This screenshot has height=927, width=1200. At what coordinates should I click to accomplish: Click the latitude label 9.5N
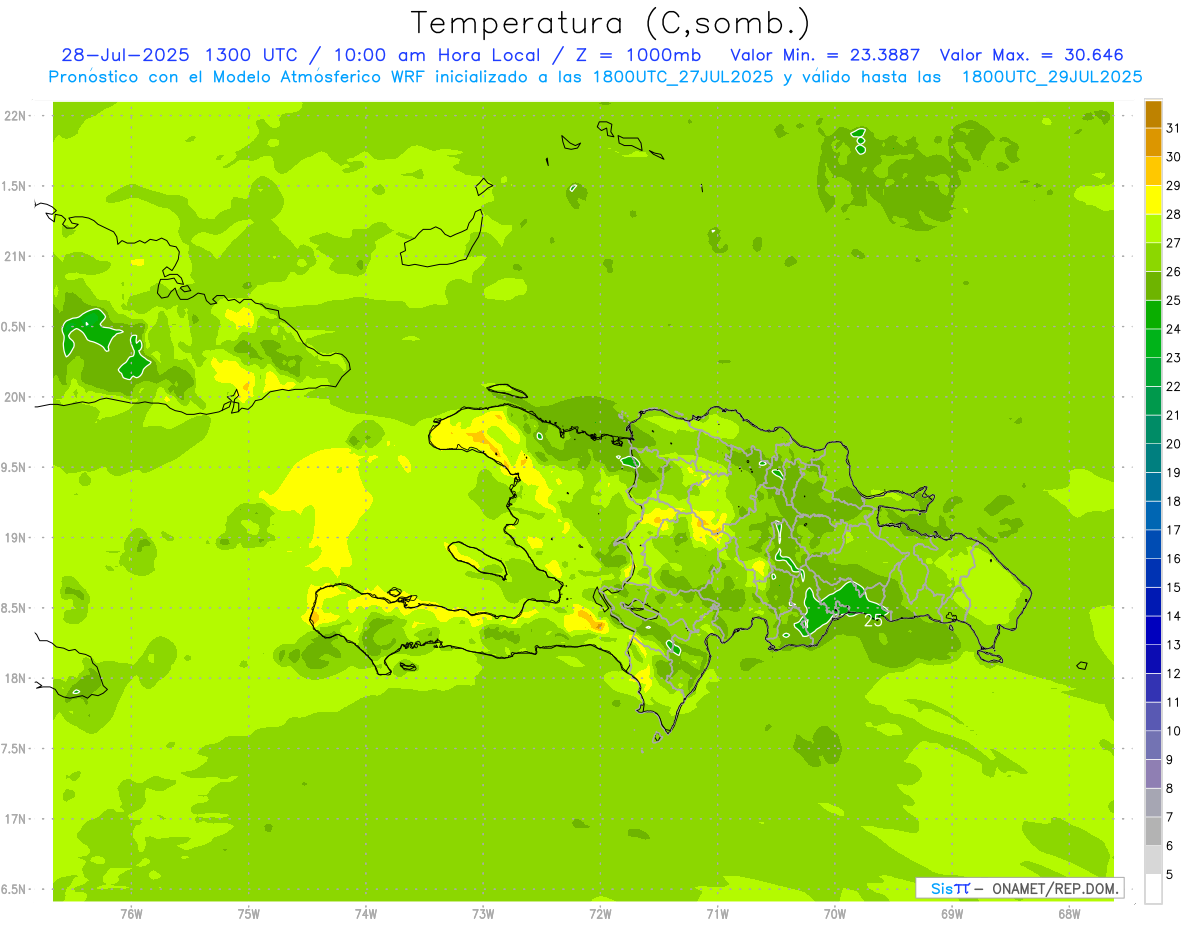point(15,467)
